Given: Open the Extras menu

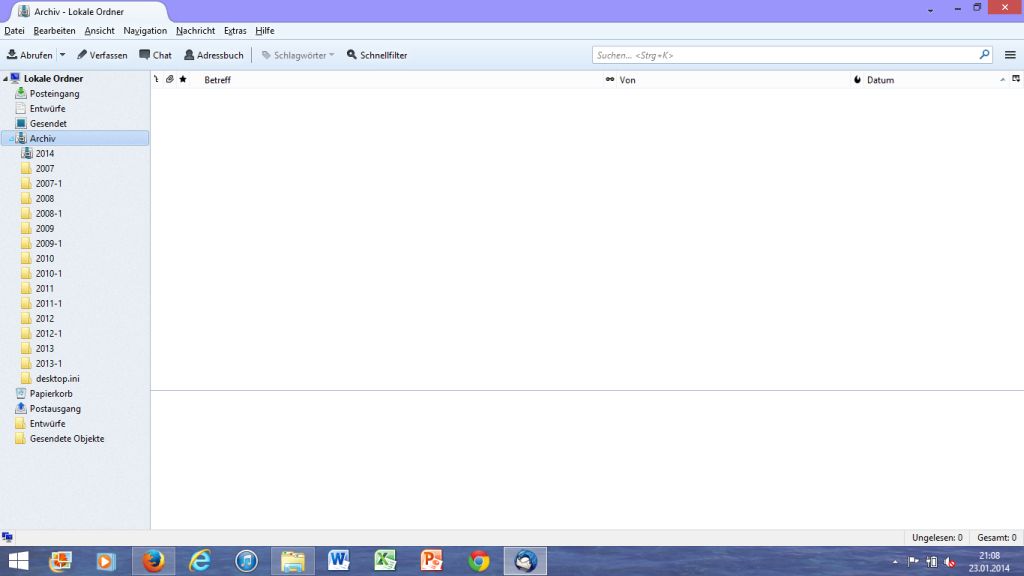Looking at the screenshot, I should (235, 31).
